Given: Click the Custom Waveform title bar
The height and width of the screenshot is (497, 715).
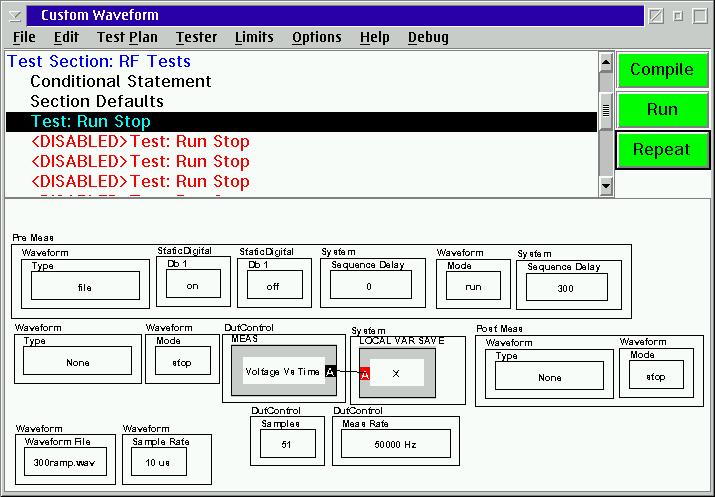Looking at the screenshot, I should click(x=335, y=16).
